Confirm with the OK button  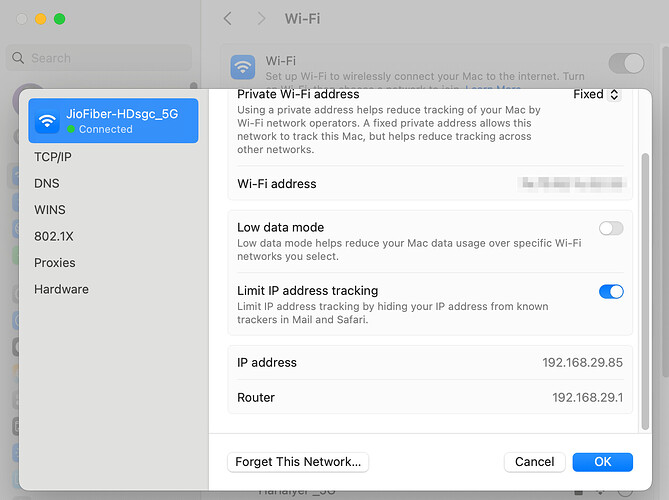(x=602, y=462)
